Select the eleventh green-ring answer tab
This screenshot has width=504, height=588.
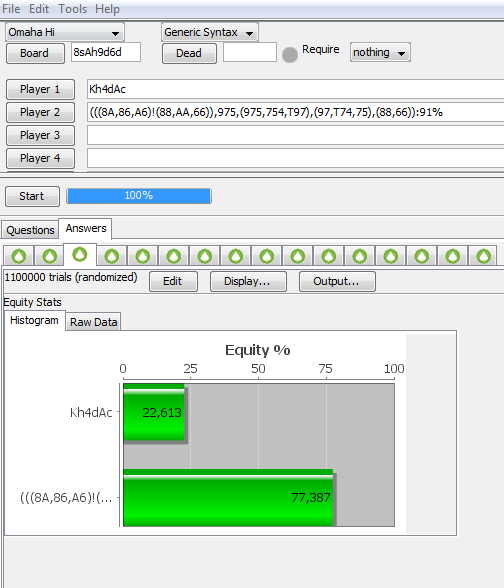329,256
